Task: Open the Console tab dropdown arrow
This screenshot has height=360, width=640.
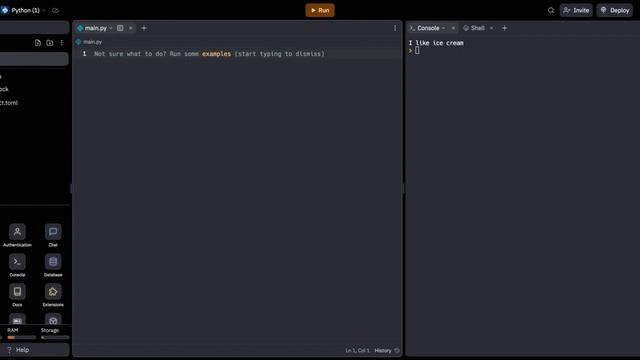Action: (x=444, y=28)
